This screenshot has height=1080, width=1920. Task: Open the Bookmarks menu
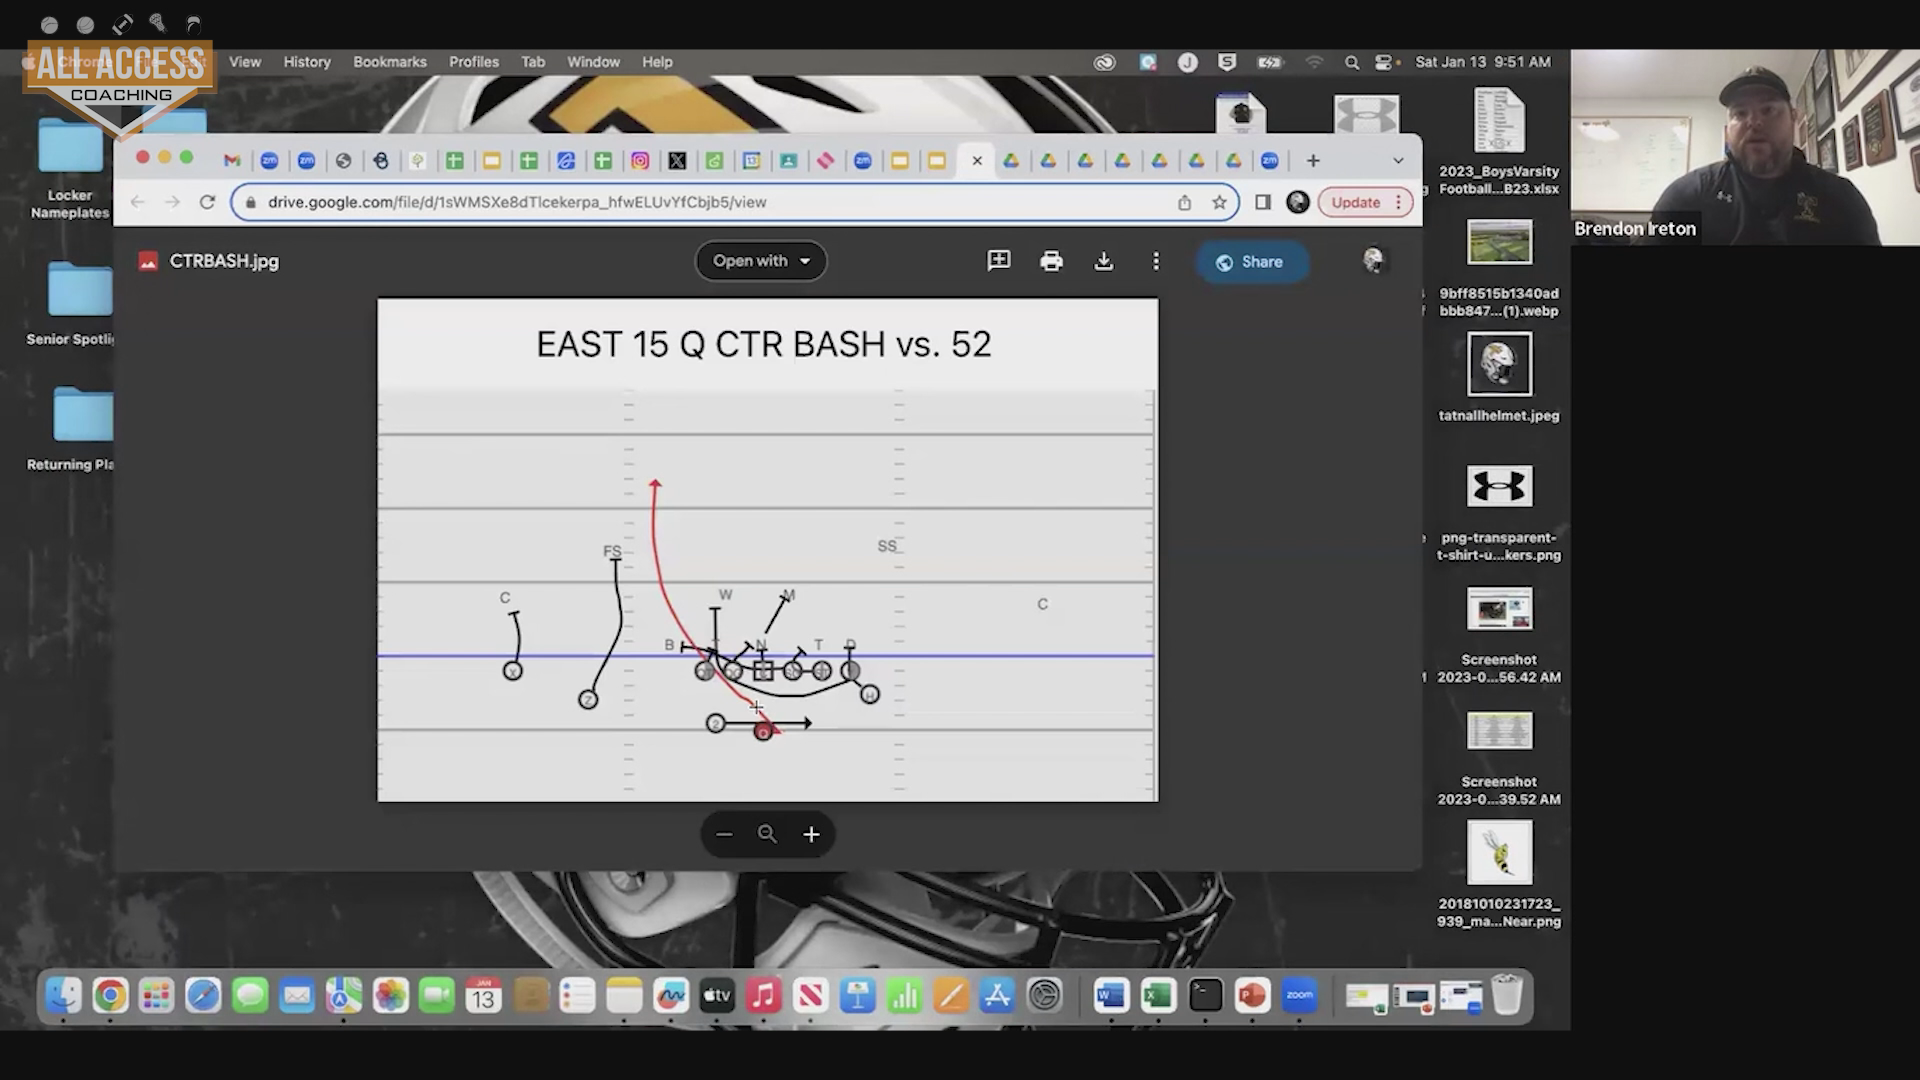click(x=390, y=62)
